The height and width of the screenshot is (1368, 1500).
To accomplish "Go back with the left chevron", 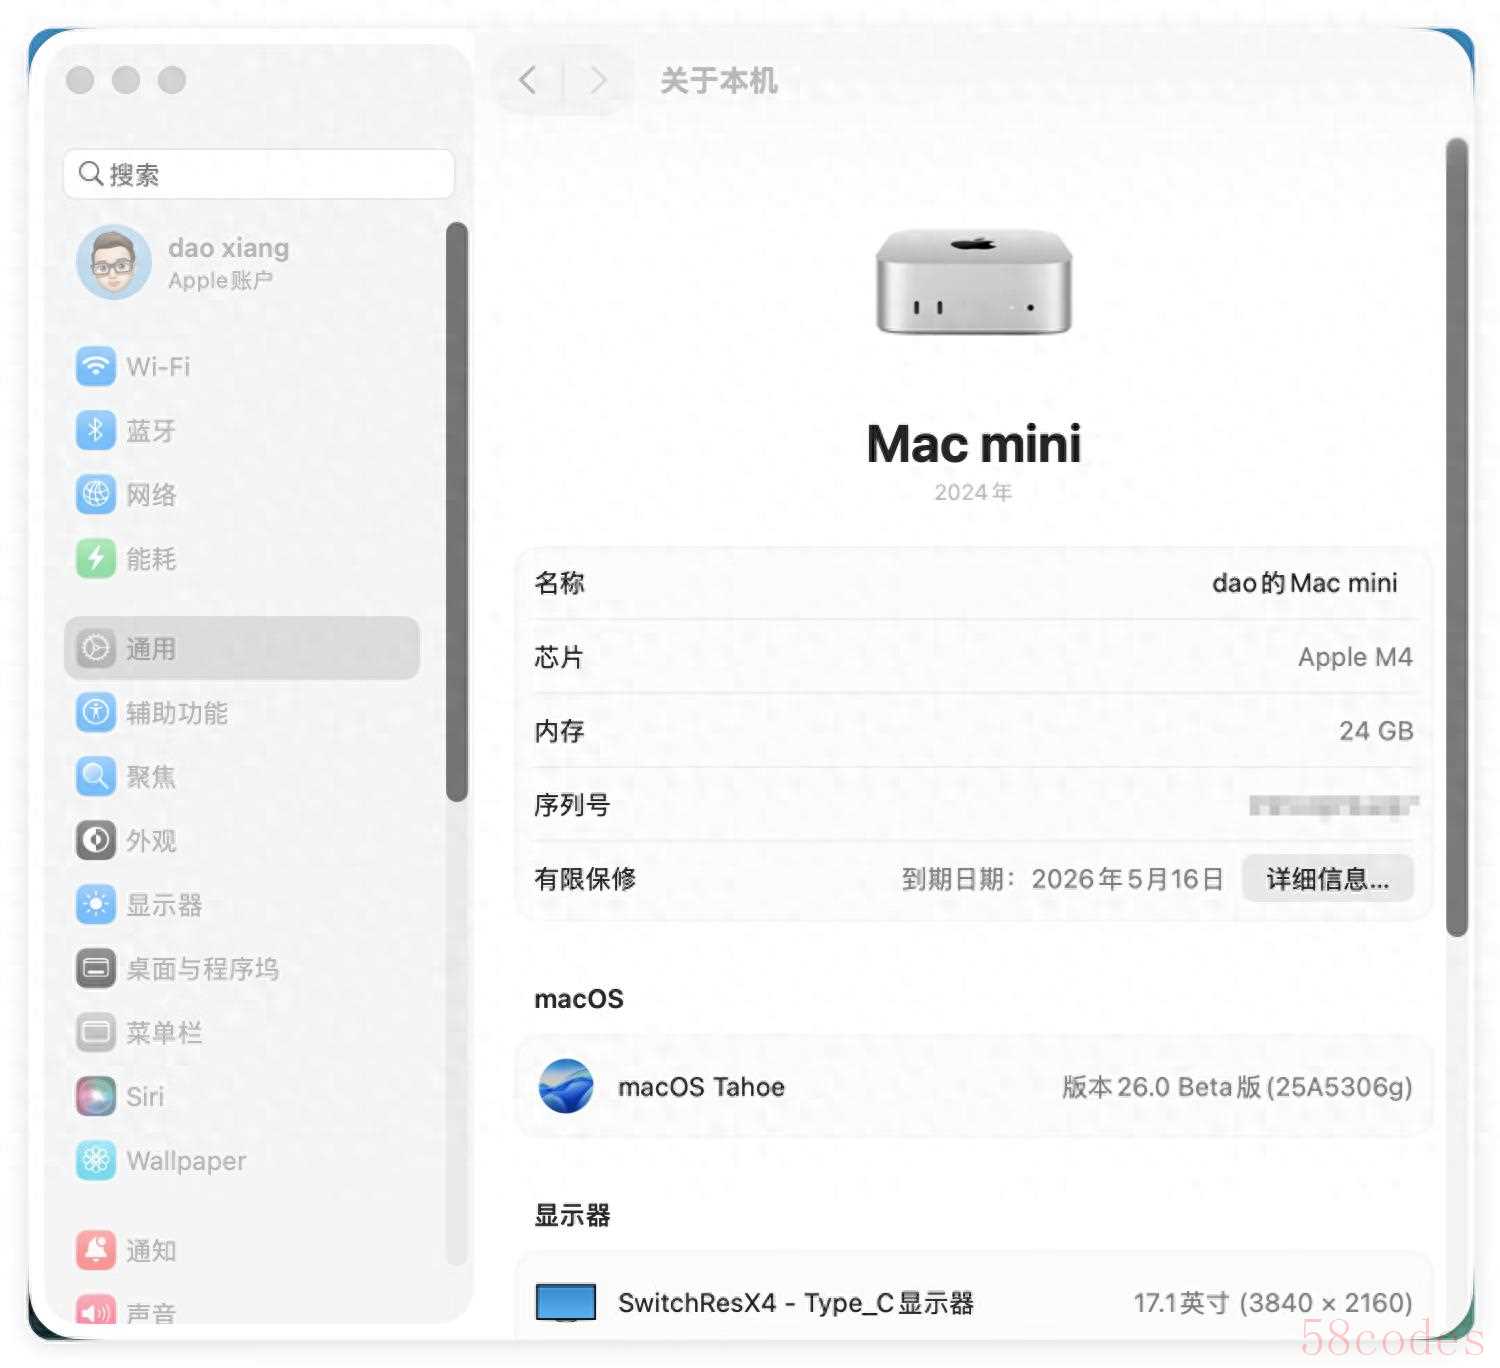I will [528, 80].
